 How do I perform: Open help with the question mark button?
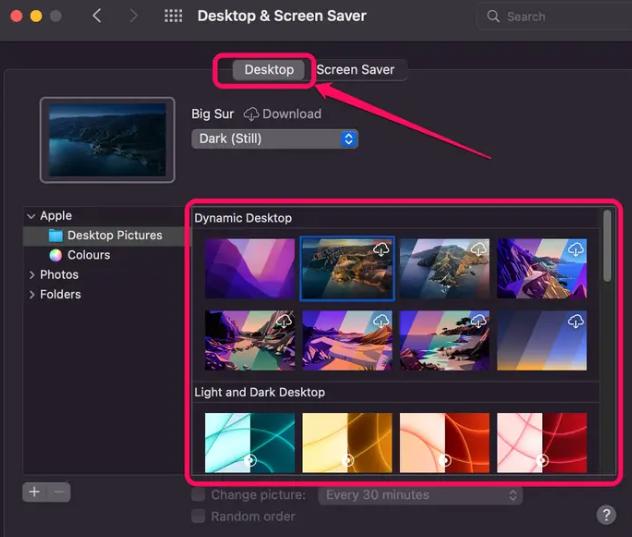(x=606, y=515)
